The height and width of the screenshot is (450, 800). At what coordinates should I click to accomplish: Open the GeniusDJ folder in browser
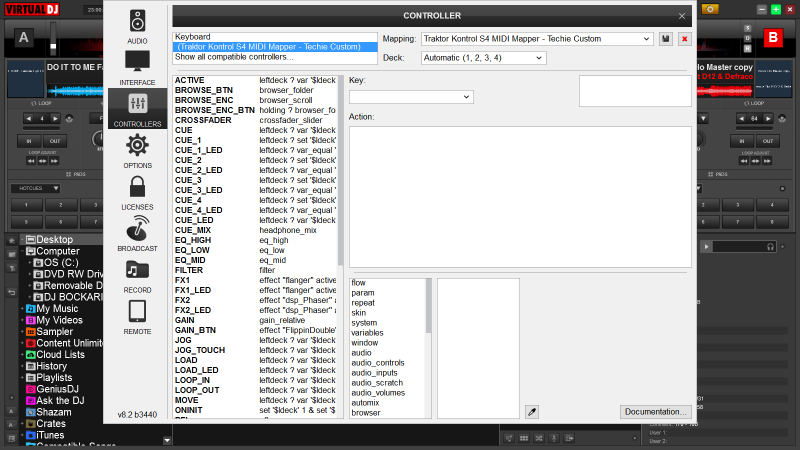coord(57,389)
